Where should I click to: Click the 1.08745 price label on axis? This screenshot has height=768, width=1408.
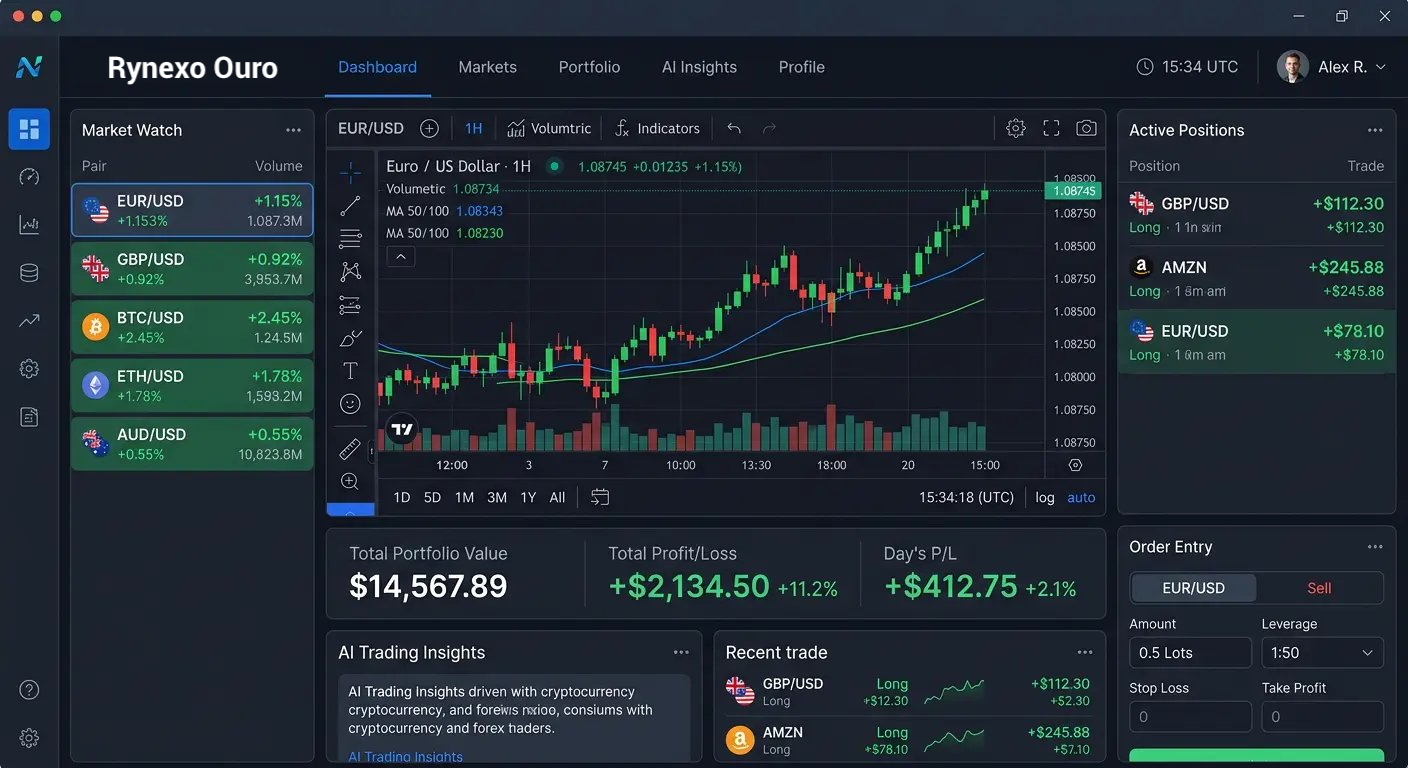tap(1073, 191)
